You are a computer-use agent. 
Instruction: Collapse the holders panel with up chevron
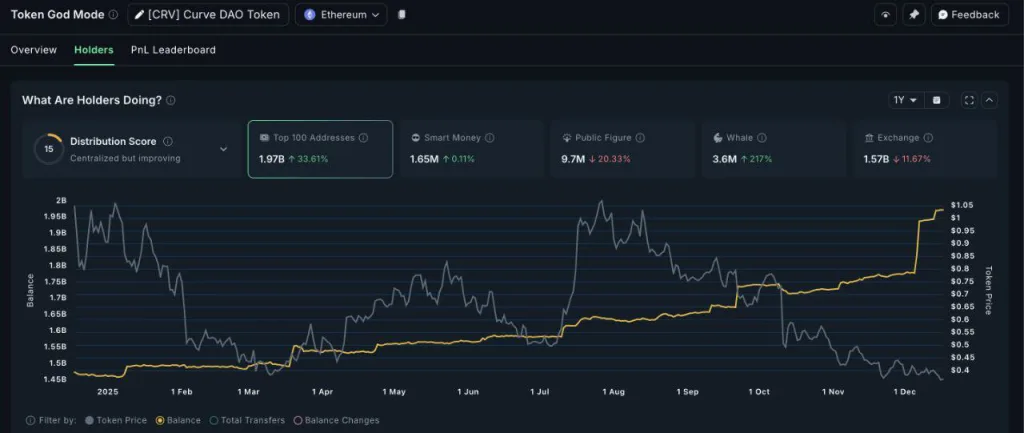coord(989,100)
